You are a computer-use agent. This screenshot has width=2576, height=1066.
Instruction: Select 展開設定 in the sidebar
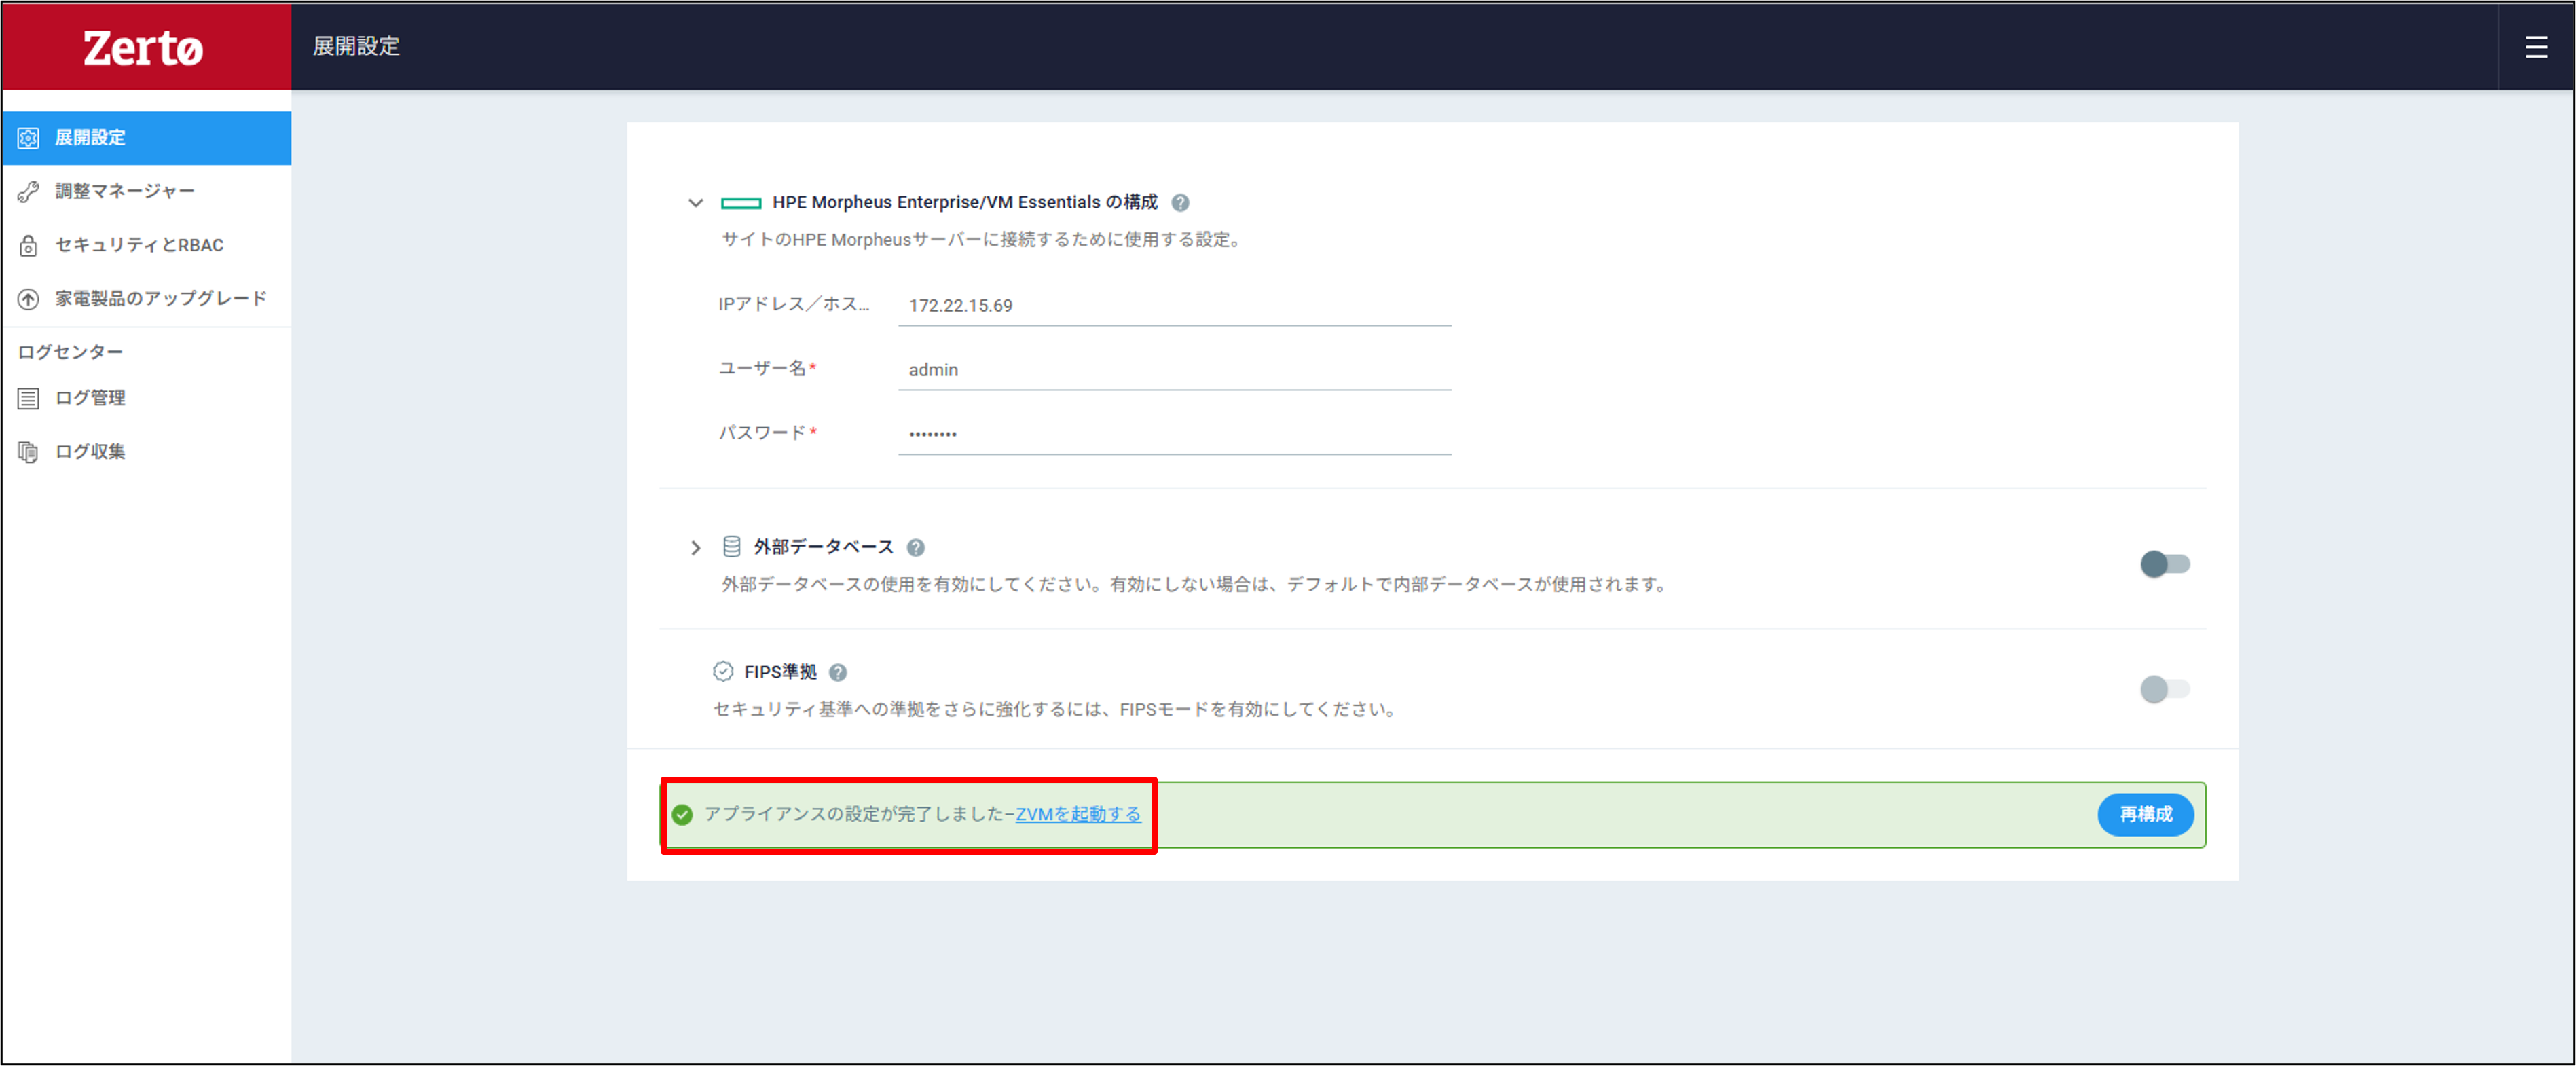tap(146, 138)
